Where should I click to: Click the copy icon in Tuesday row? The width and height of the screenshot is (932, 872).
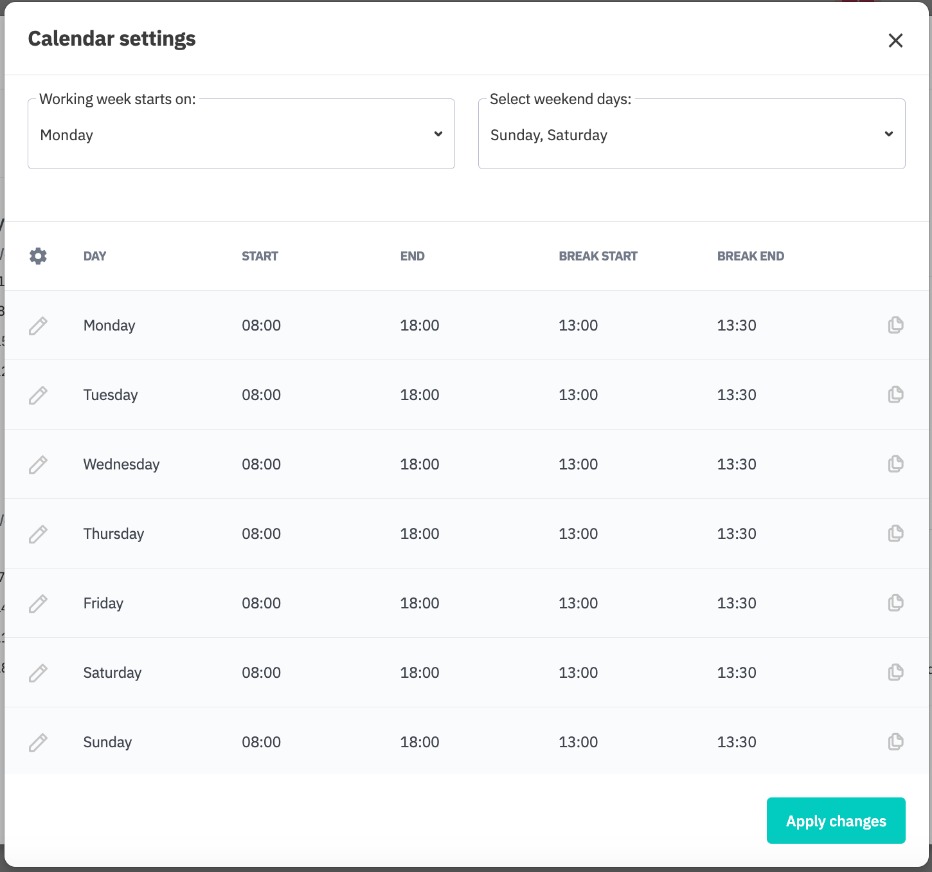point(896,395)
